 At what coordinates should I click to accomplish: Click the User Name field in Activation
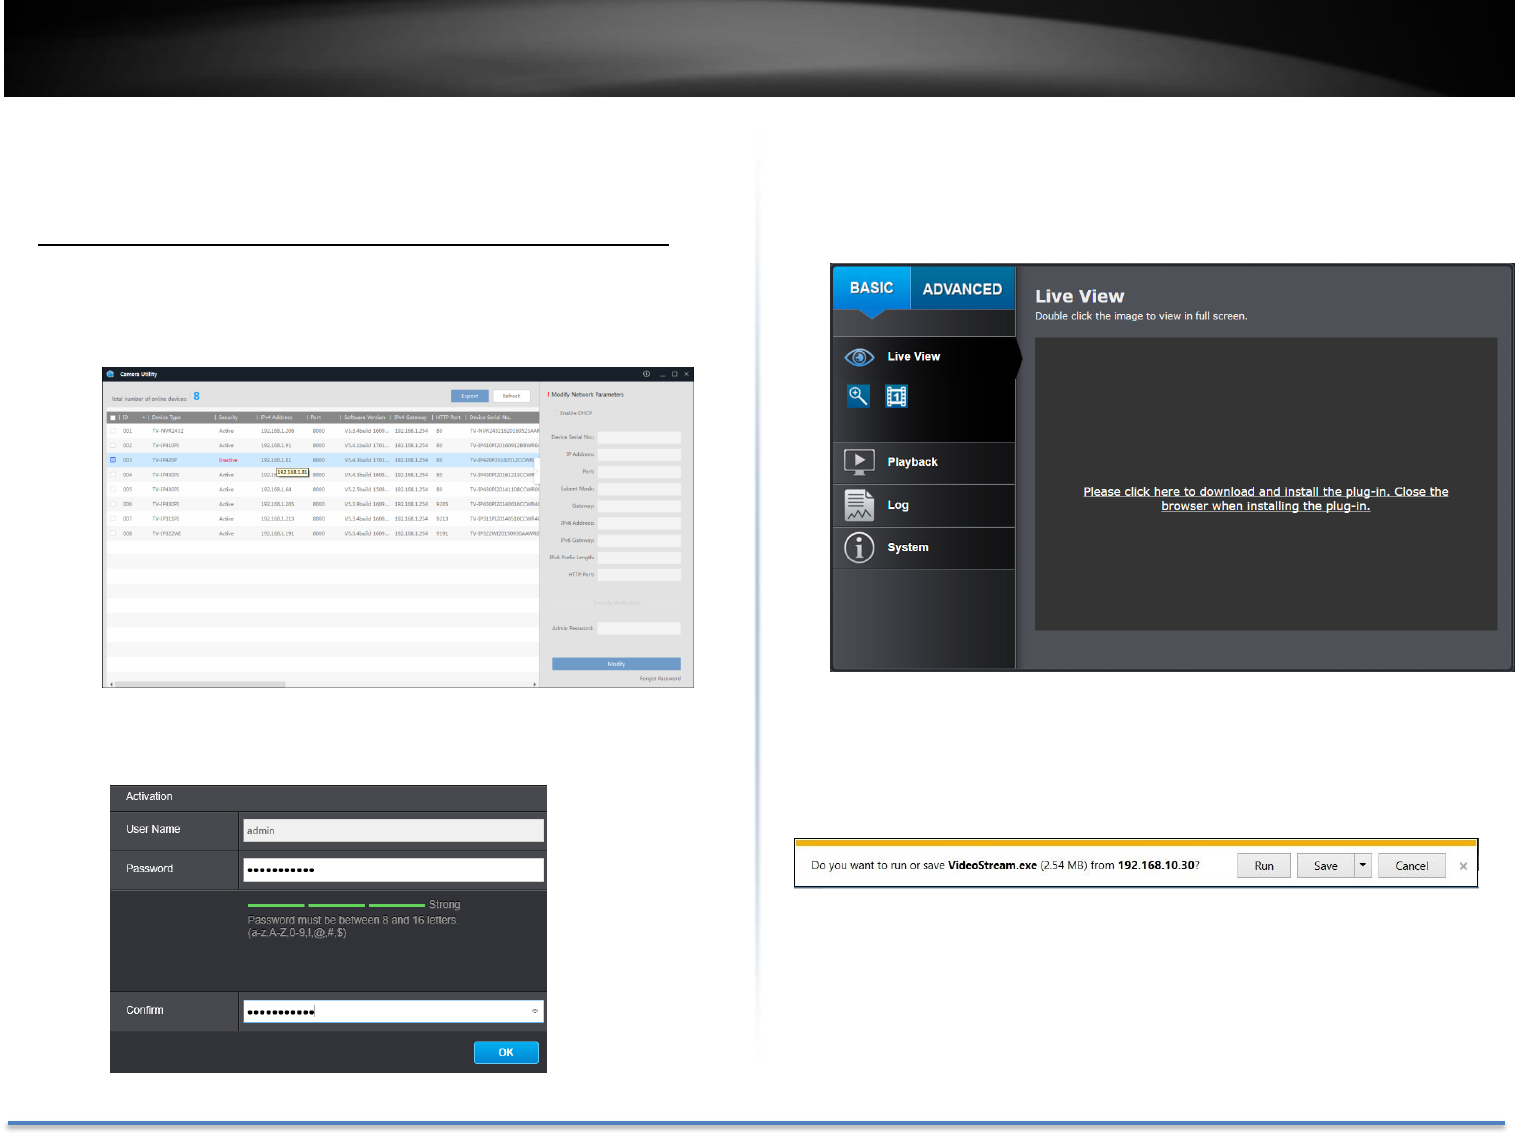pyautogui.click(x=393, y=831)
